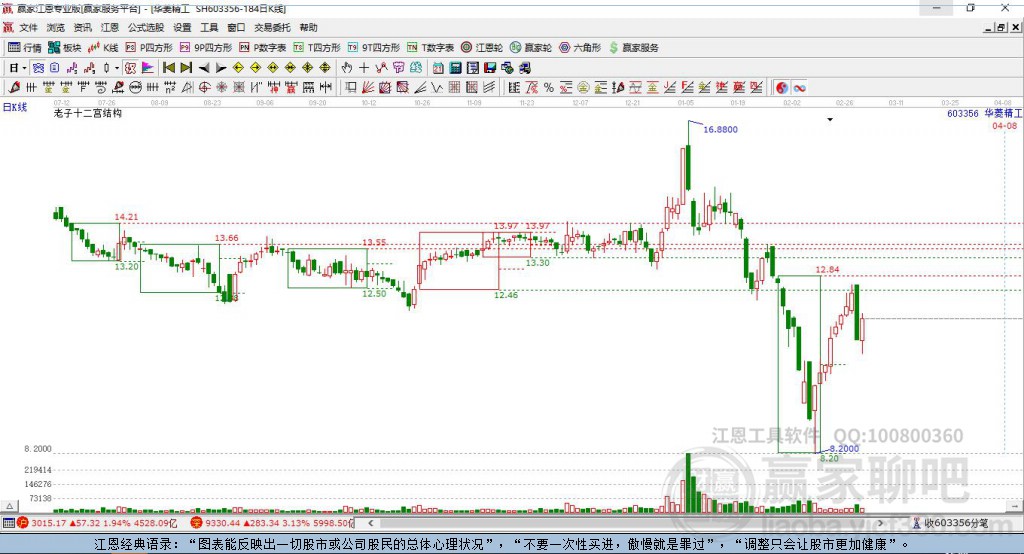Step chart left with black arrow
This screenshot has height=554, width=1024.
click(x=204, y=67)
